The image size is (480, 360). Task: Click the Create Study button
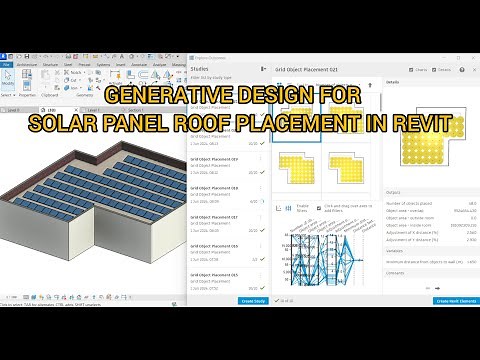tap(253, 301)
